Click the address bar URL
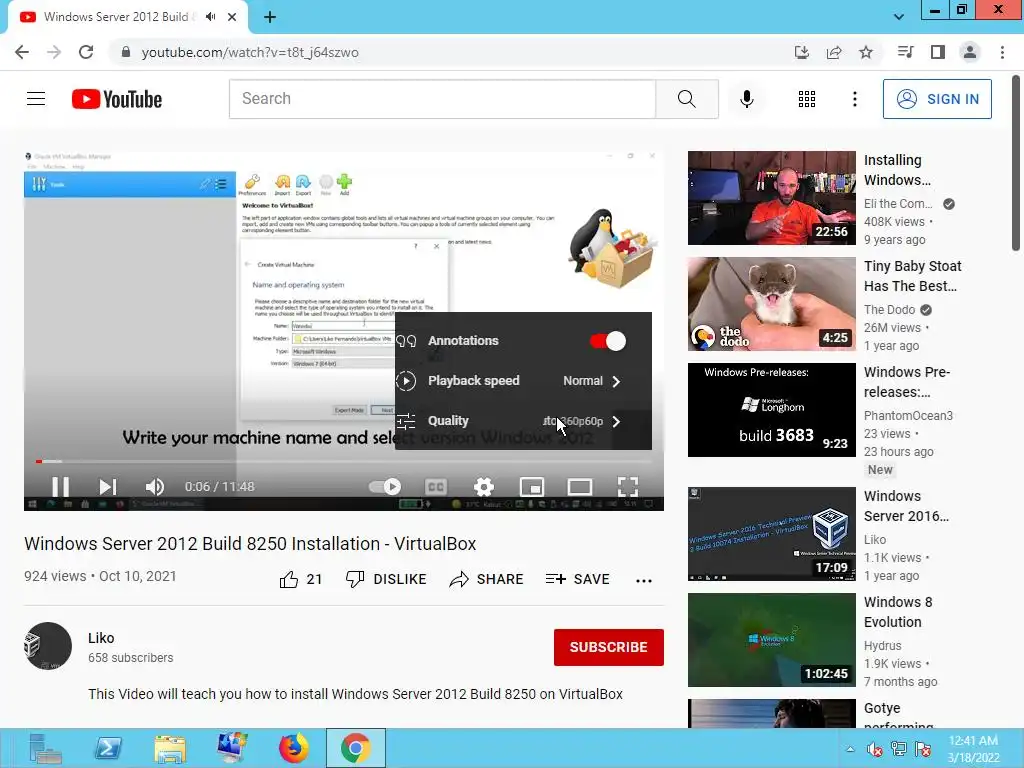 pyautogui.click(x=250, y=52)
